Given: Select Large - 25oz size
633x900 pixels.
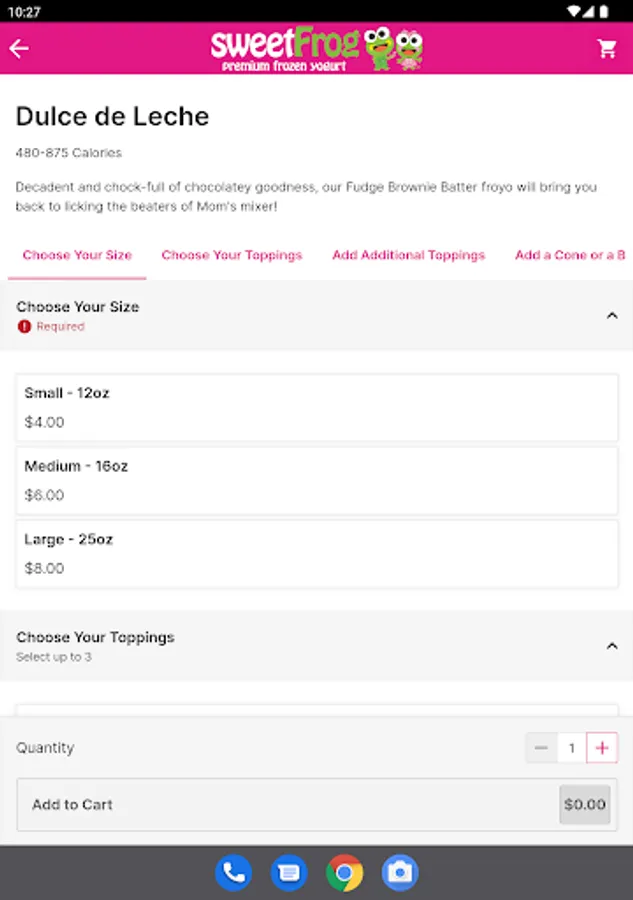Looking at the screenshot, I should (316, 553).
